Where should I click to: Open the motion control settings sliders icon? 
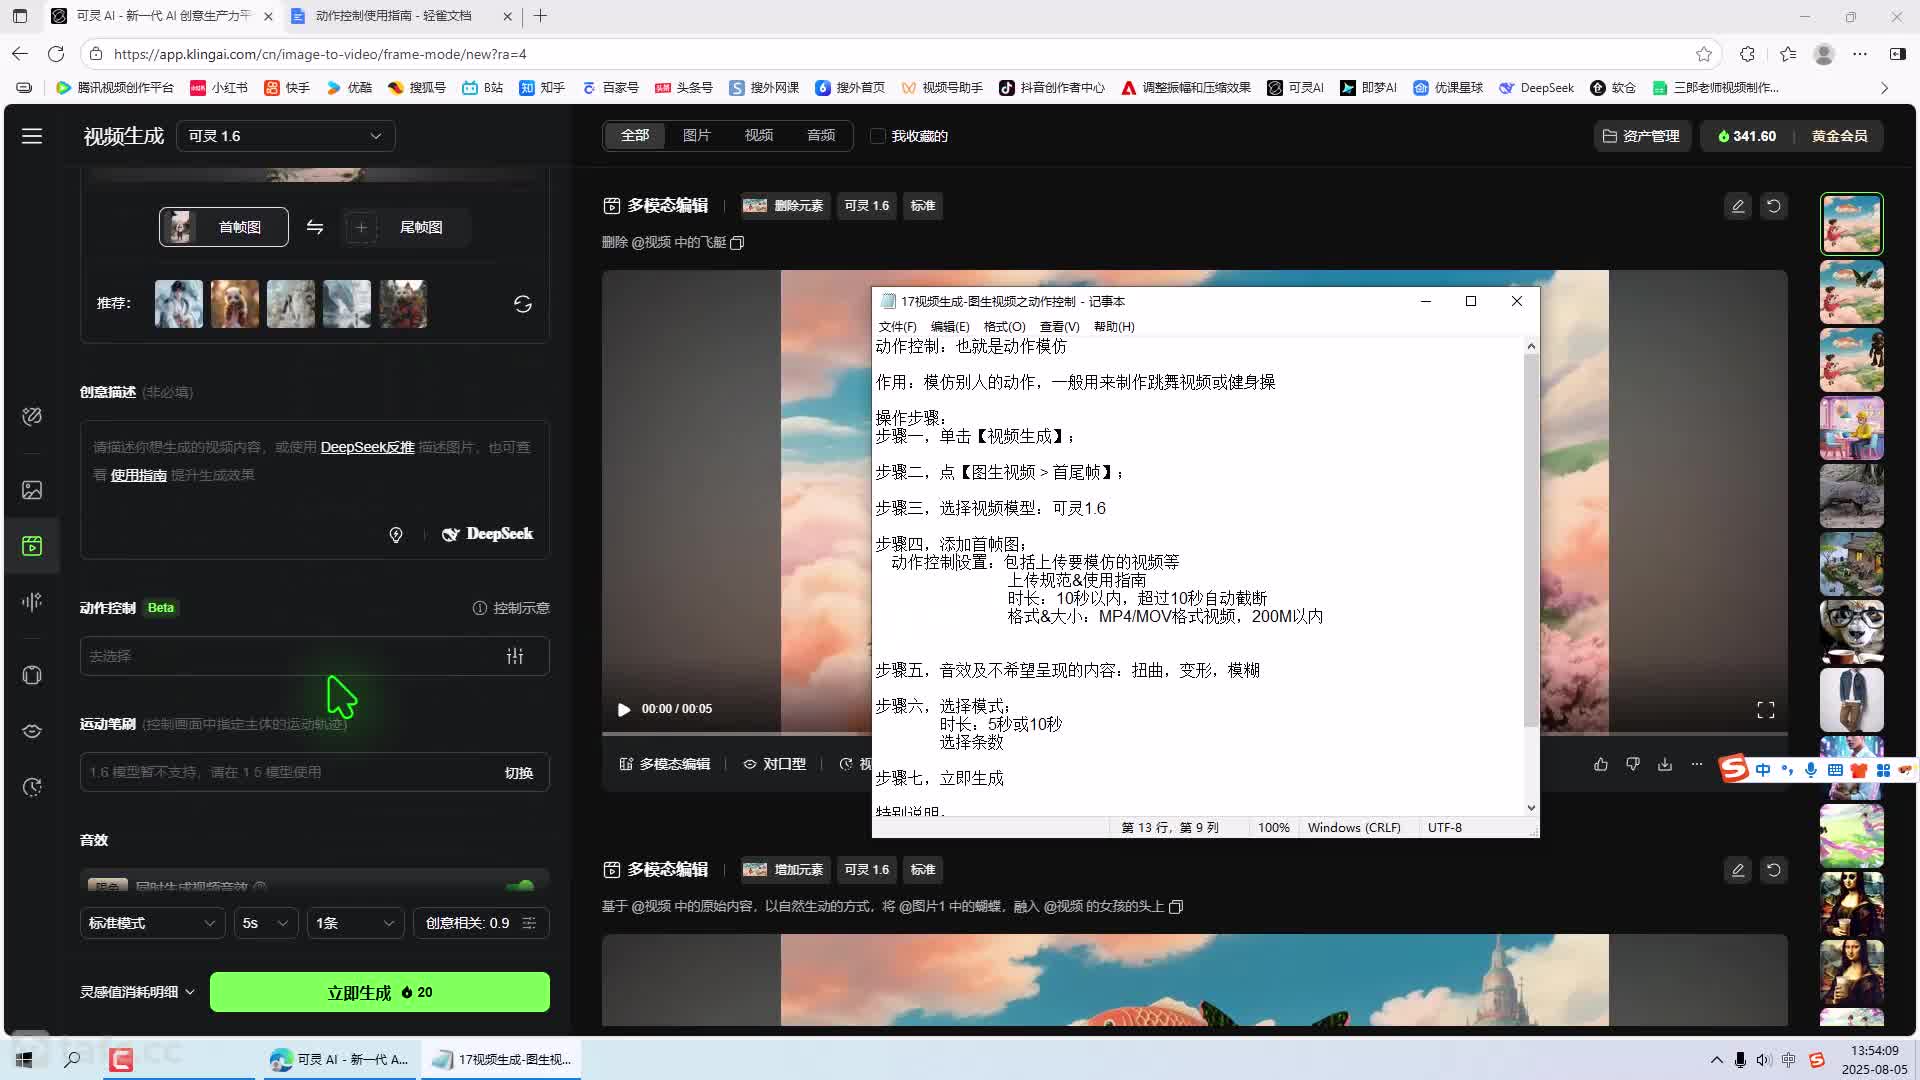pyautogui.click(x=515, y=656)
